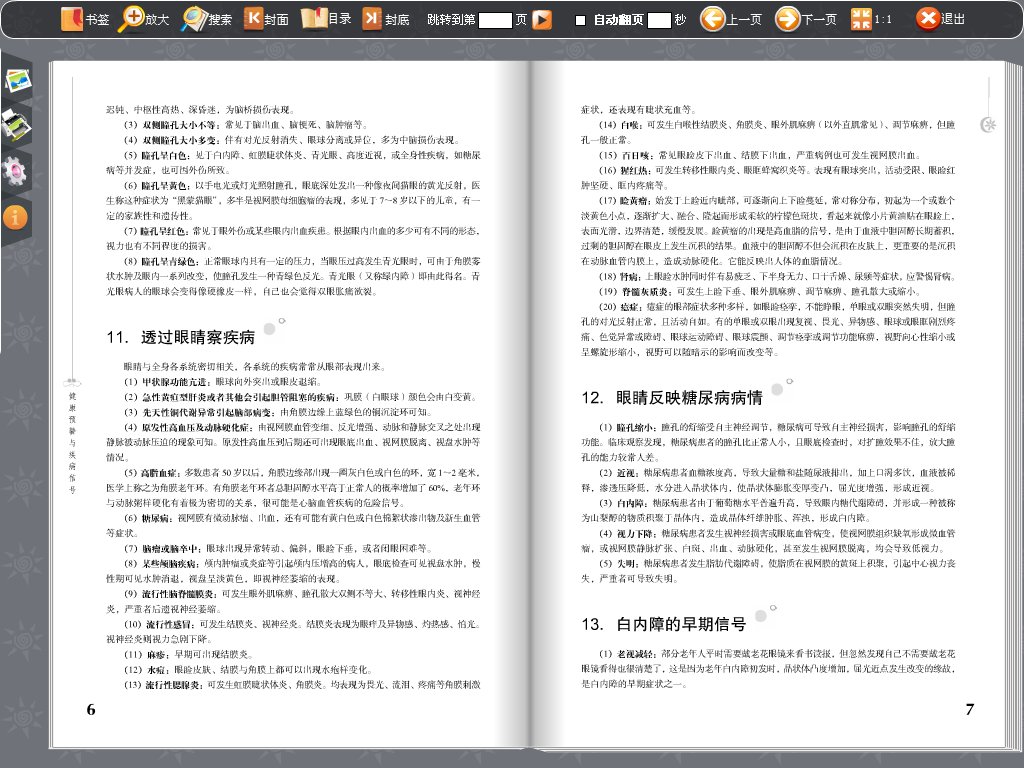This screenshot has height=768, width=1024.
Task: Click page number 6 on the left page
Action: [91, 710]
